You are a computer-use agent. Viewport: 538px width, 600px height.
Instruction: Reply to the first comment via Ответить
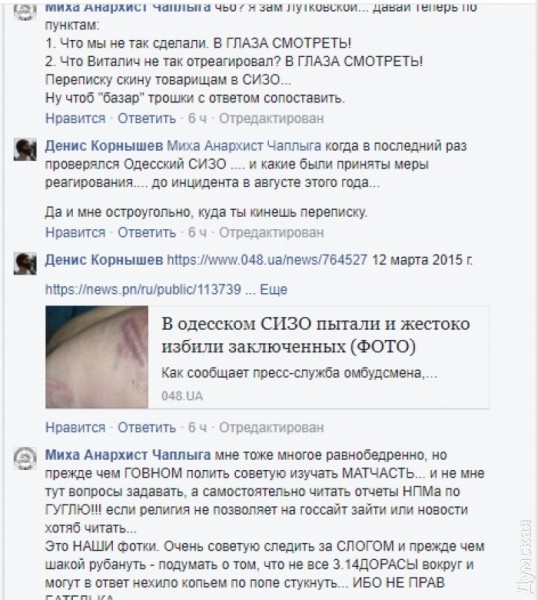click(x=147, y=118)
